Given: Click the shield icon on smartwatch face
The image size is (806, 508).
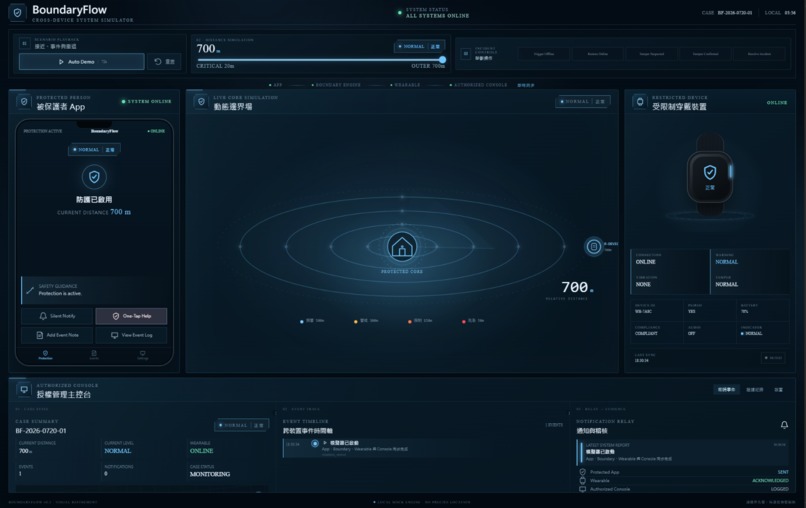Looking at the screenshot, I should 710,172.
